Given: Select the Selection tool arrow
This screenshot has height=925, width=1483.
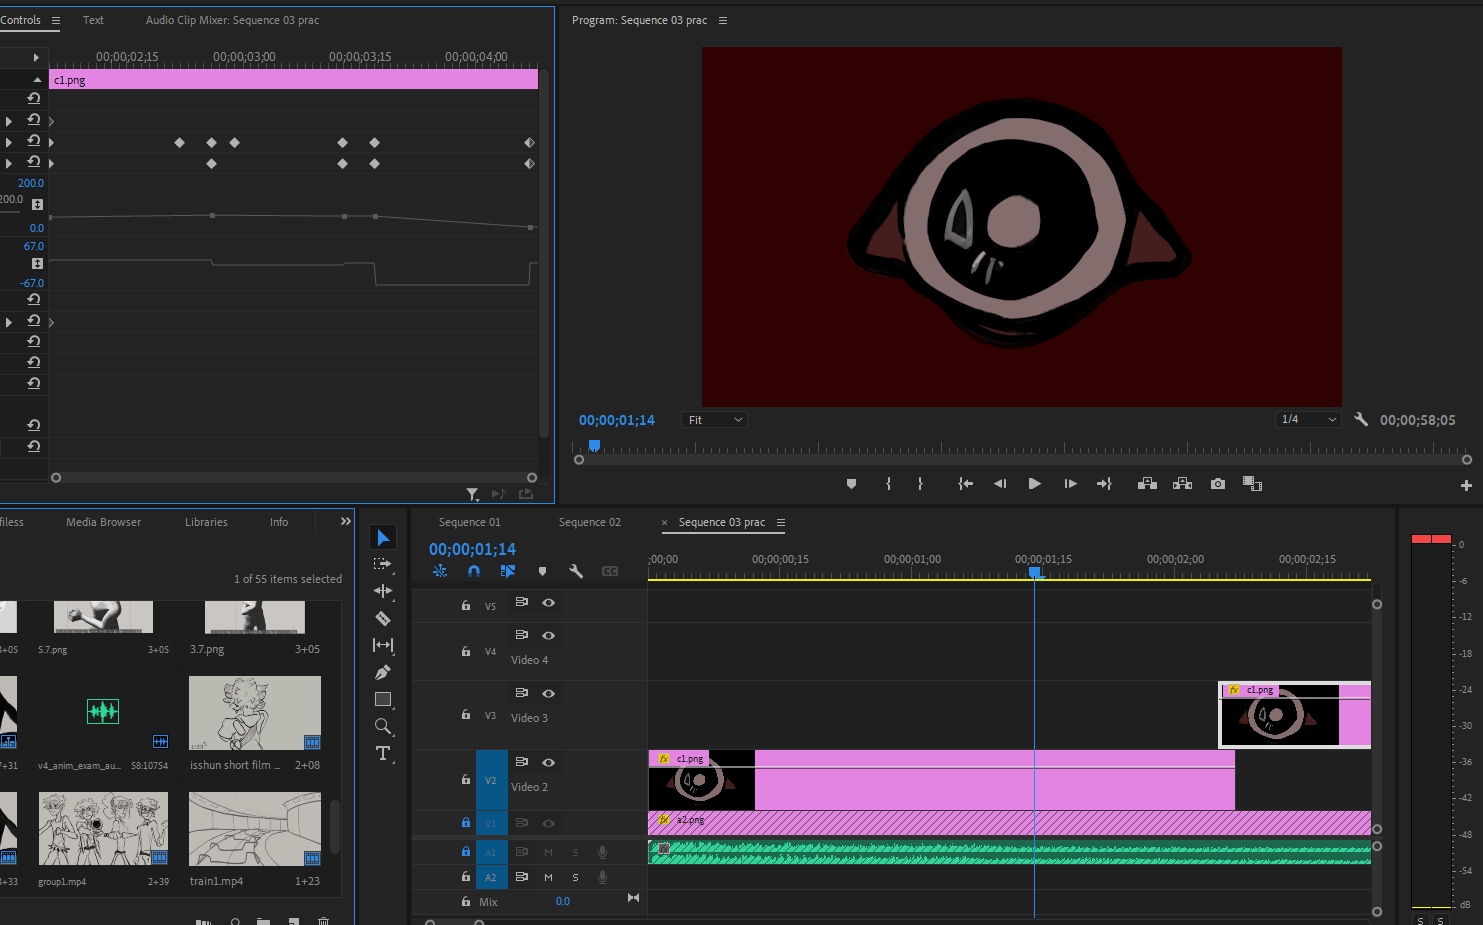Looking at the screenshot, I should 383,538.
